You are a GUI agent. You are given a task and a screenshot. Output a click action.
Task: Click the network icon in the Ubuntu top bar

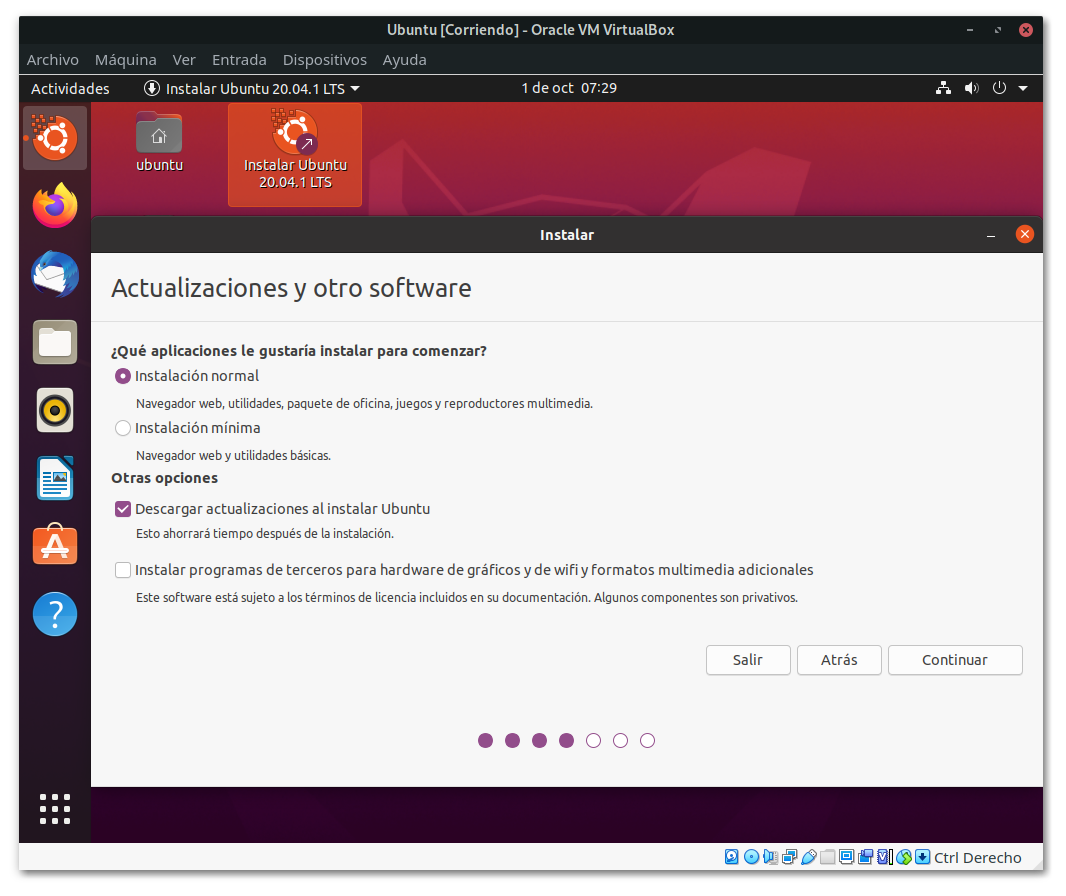click(x=943, y=88)
